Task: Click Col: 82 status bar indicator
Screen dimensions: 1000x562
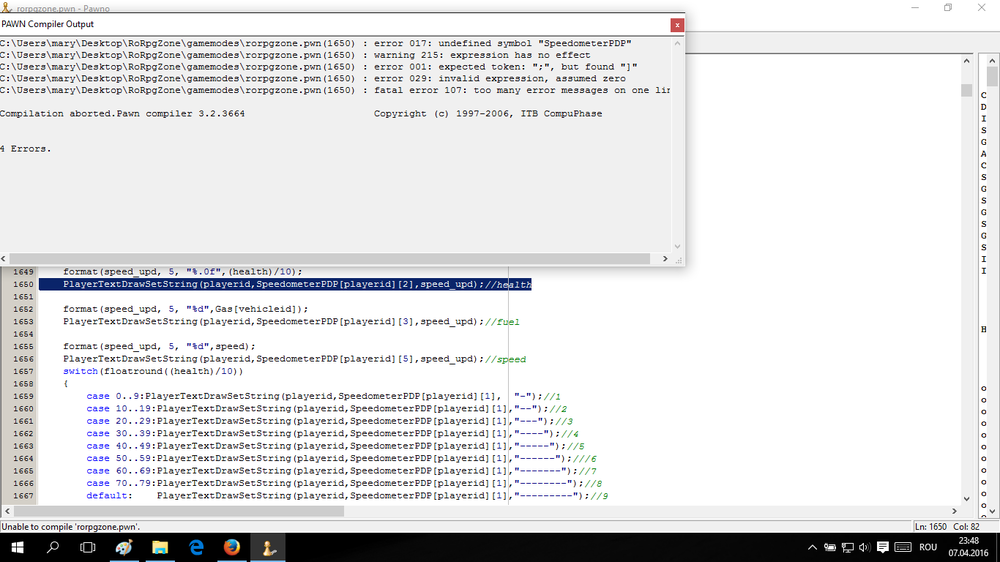Action: tap(966, 527)
